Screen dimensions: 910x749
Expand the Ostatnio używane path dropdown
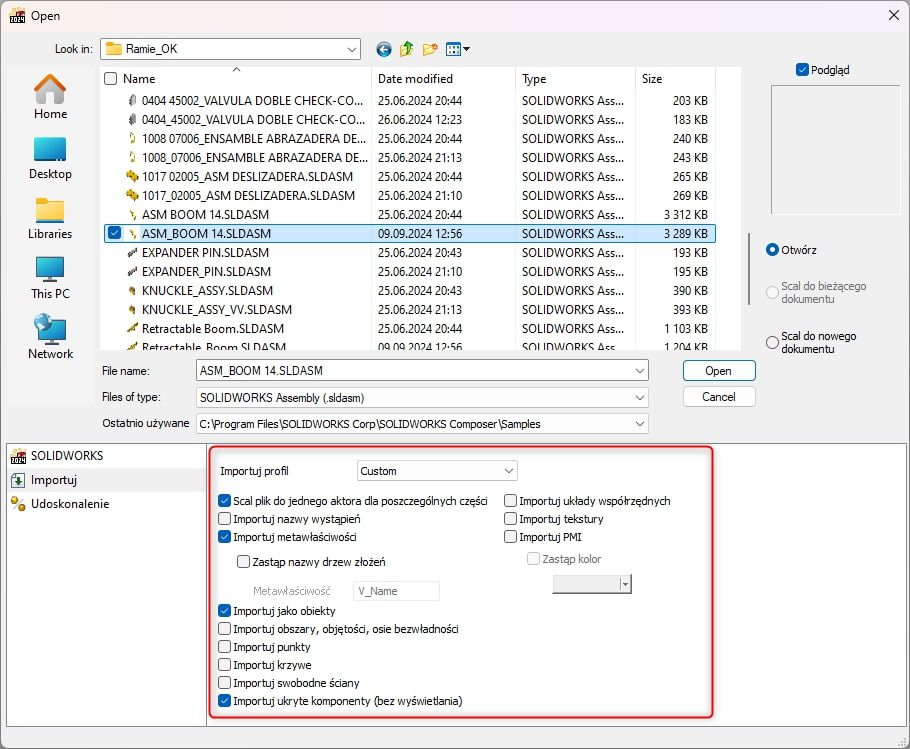point(640,424)
